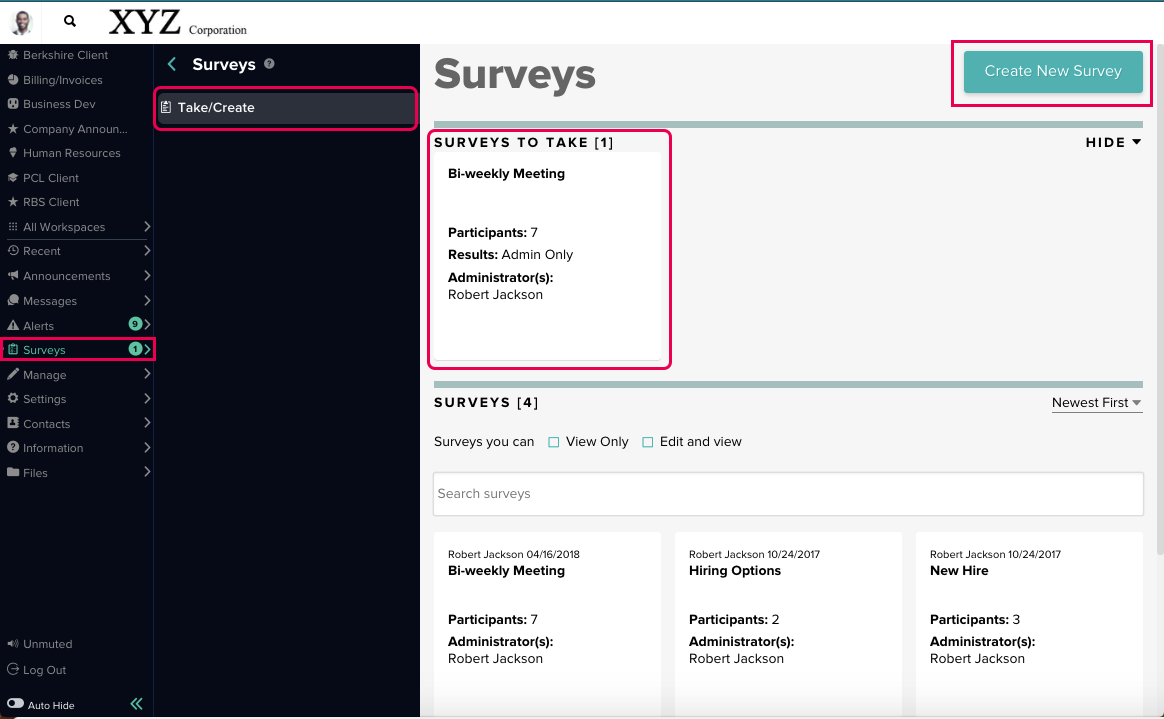Check the View Only checkbox
The width and height of the screenshot is (1164, 719).
pos(554,442)
